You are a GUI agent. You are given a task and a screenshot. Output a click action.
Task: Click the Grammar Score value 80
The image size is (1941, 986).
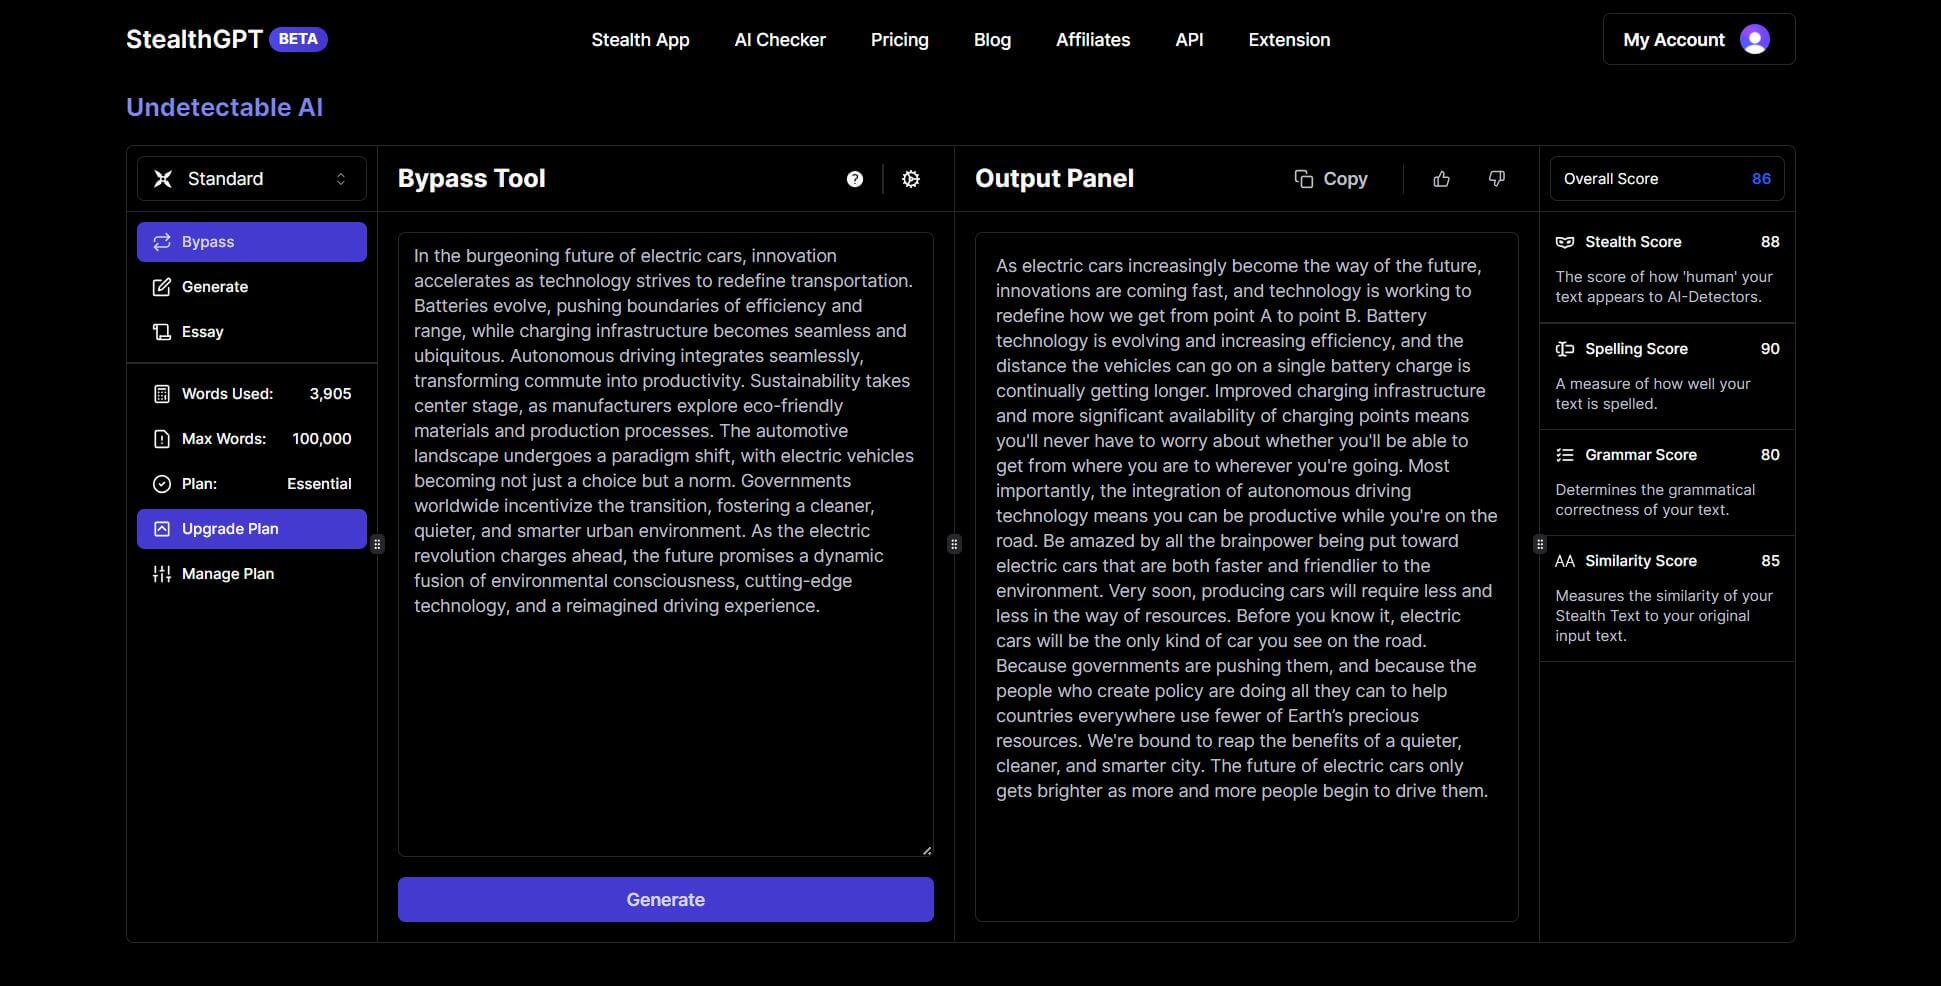[x=1770, y=455]
